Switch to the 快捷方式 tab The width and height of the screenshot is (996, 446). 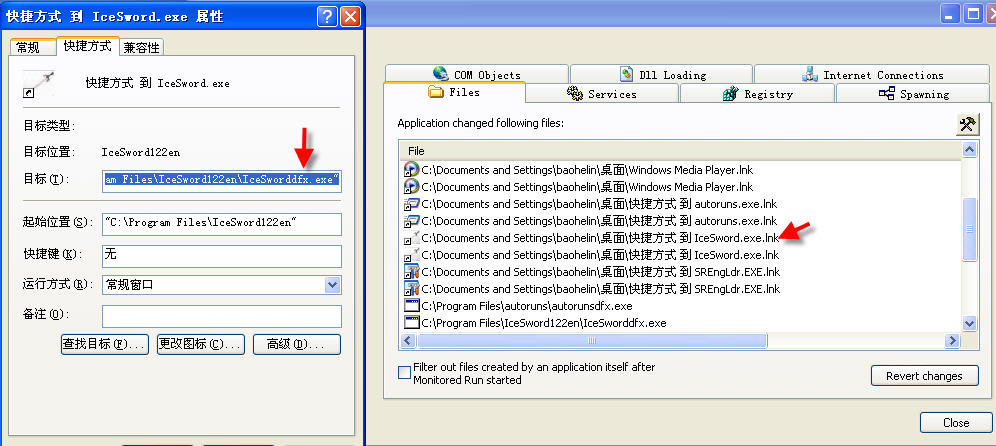click(88, 46)
